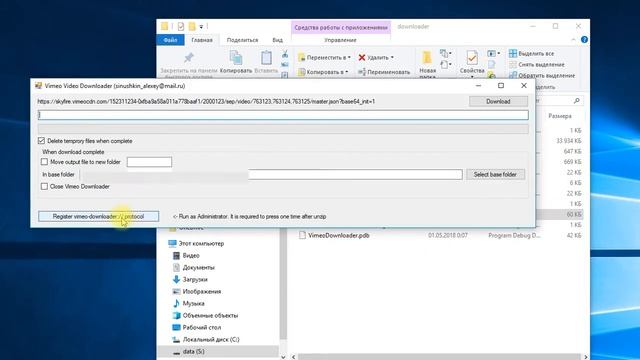This screenshot has width=640, height=360.
Task: Click the Копировать icon in ribbon
Action: click(236, 58)
